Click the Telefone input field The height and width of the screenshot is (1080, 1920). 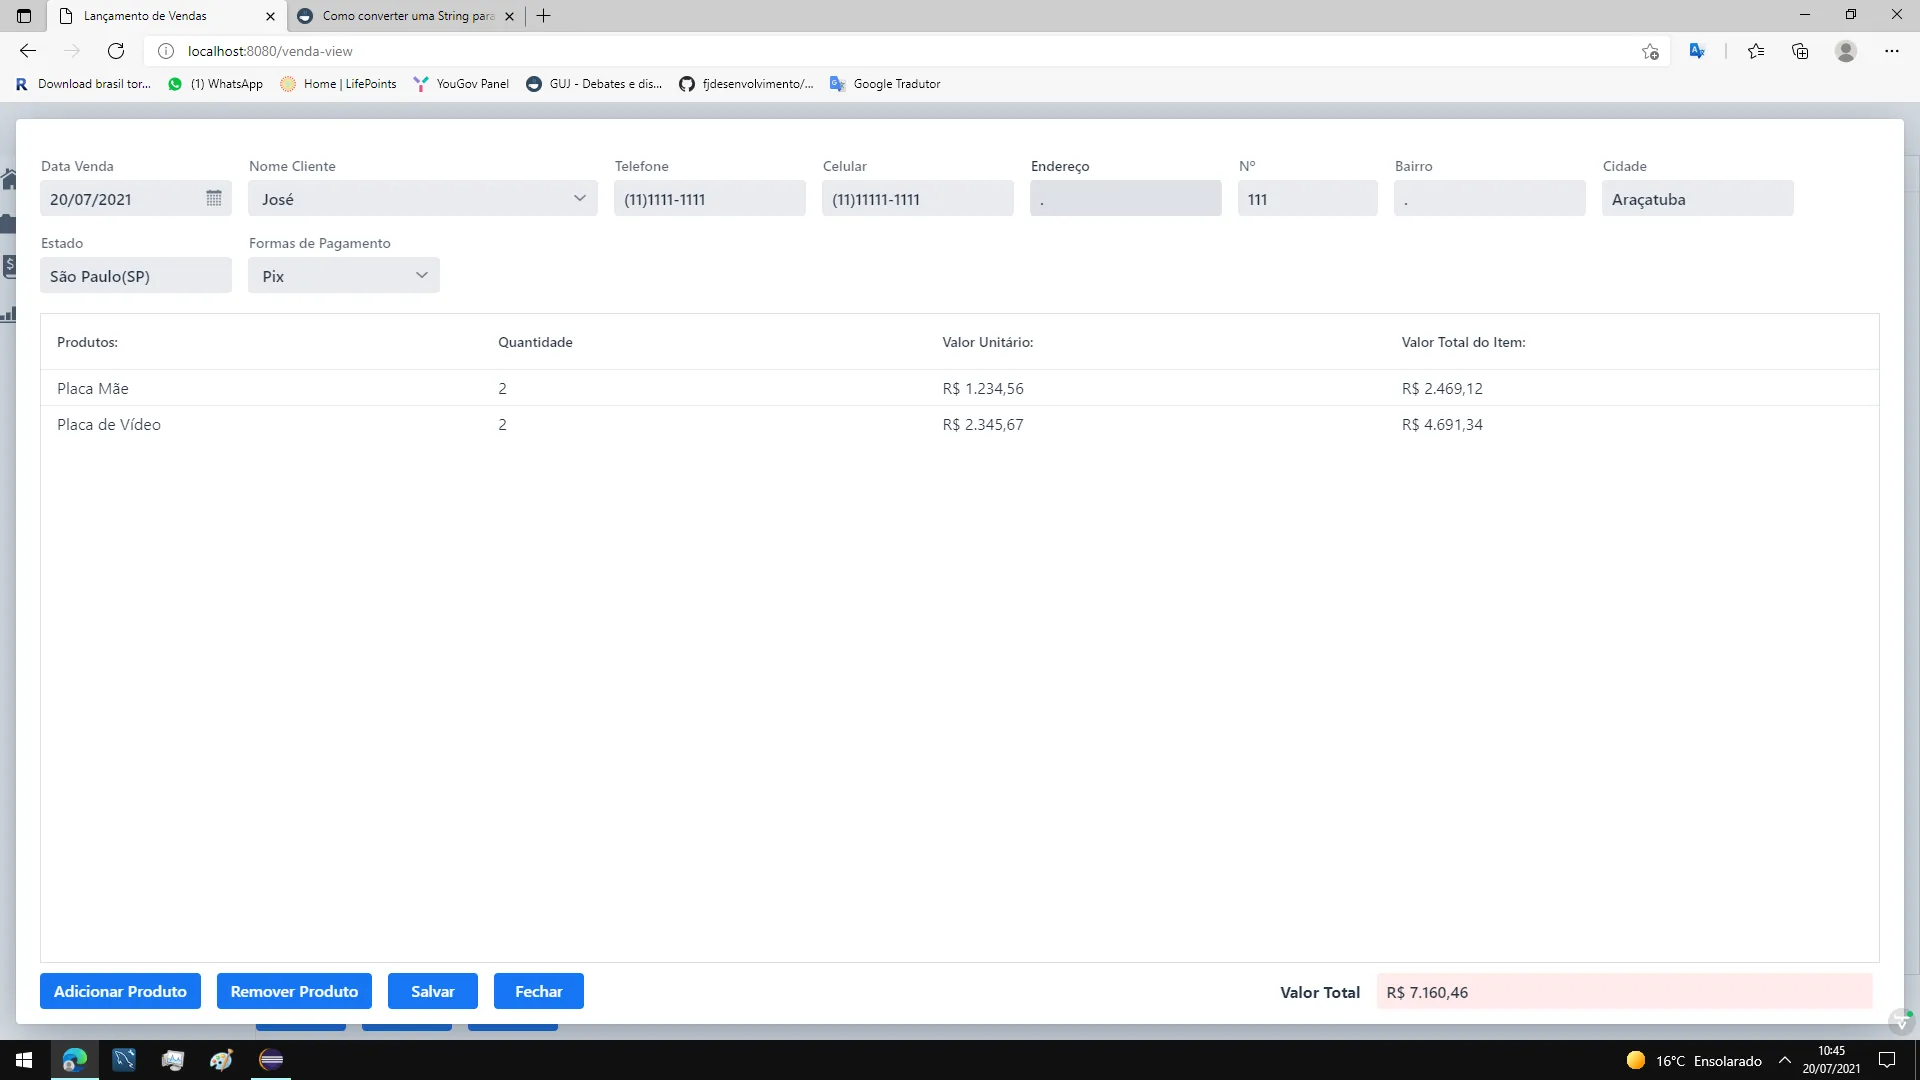[709, 199]
